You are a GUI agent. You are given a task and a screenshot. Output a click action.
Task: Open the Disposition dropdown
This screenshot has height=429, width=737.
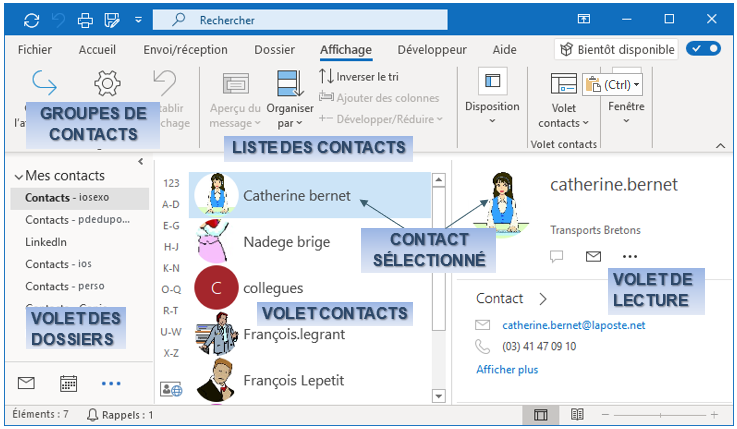coord(492,96)
